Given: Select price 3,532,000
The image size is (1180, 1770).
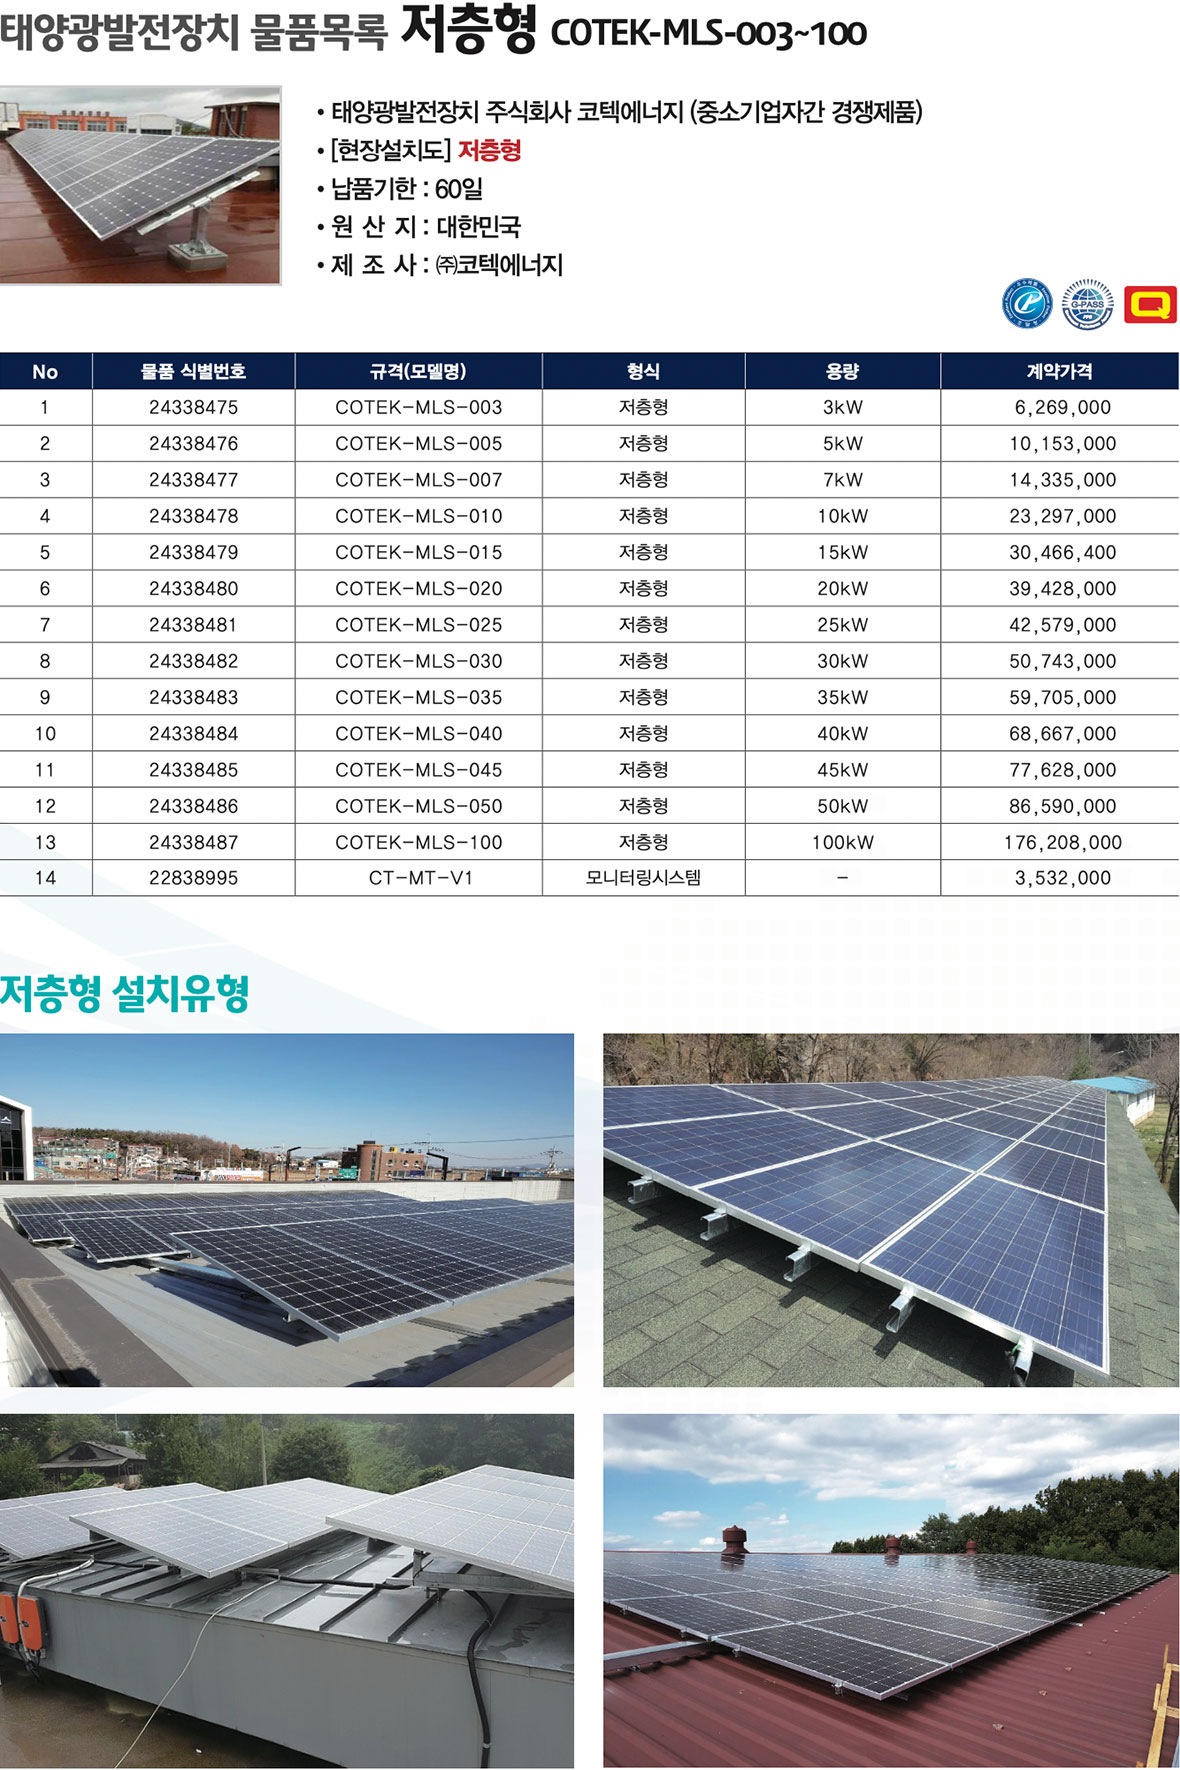Looking at the screenshot, I should tap(1063, 878).
